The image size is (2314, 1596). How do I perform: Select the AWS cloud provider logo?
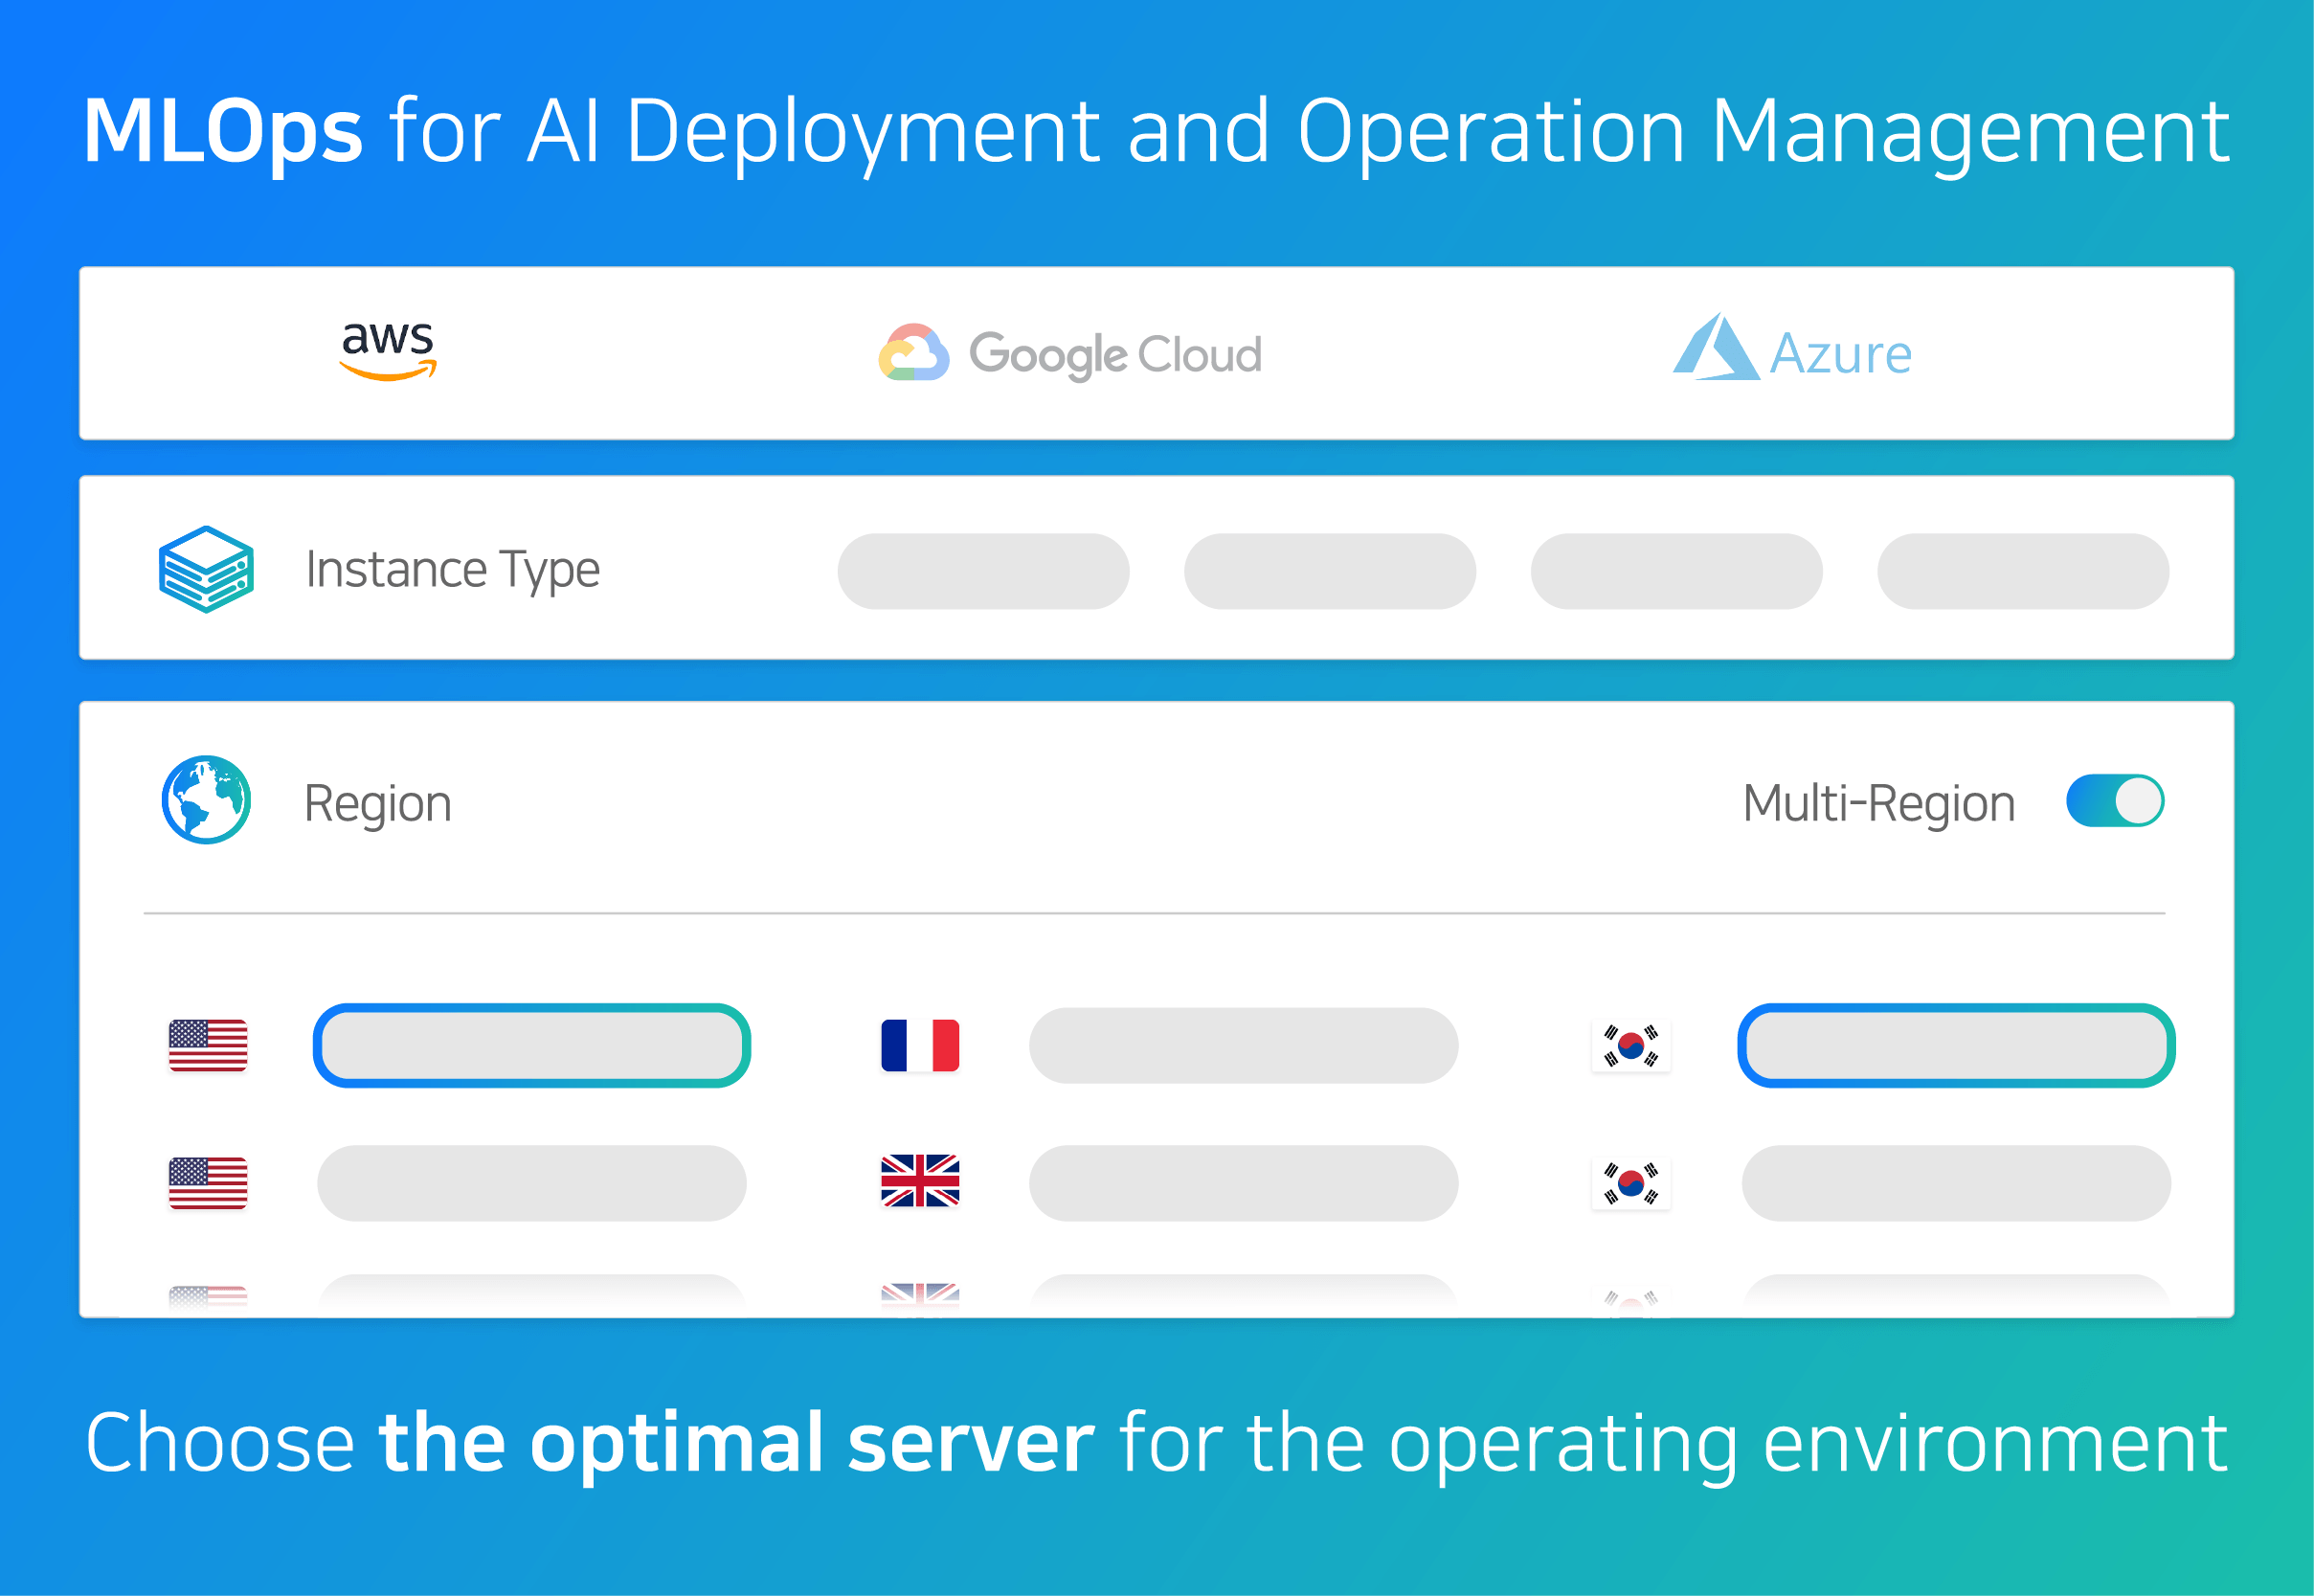pos(388,351)
